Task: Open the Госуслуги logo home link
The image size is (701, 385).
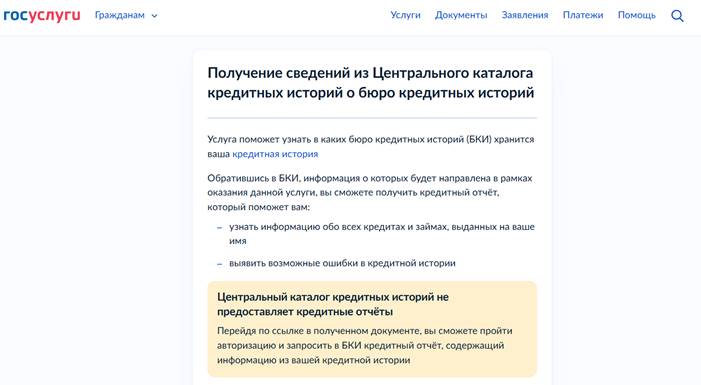Action: (42, 15)
